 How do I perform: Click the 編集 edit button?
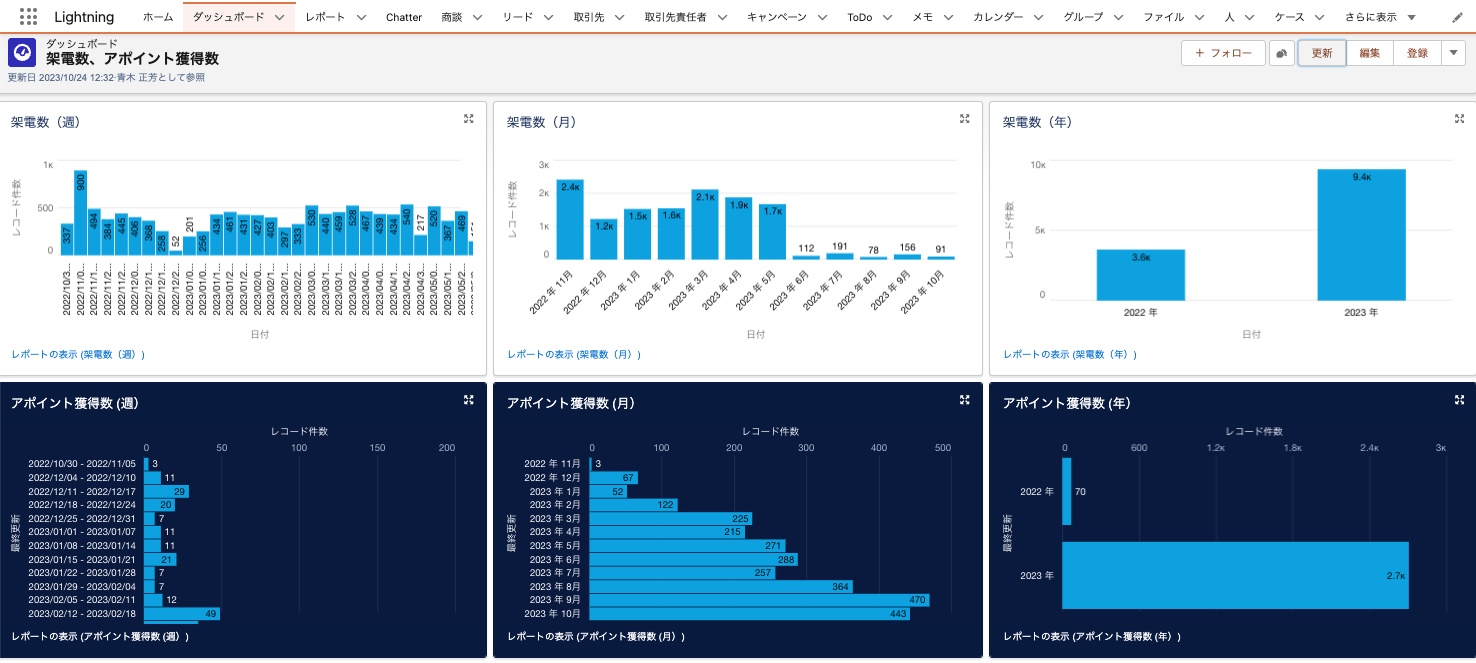click(x=1370, y=53)
